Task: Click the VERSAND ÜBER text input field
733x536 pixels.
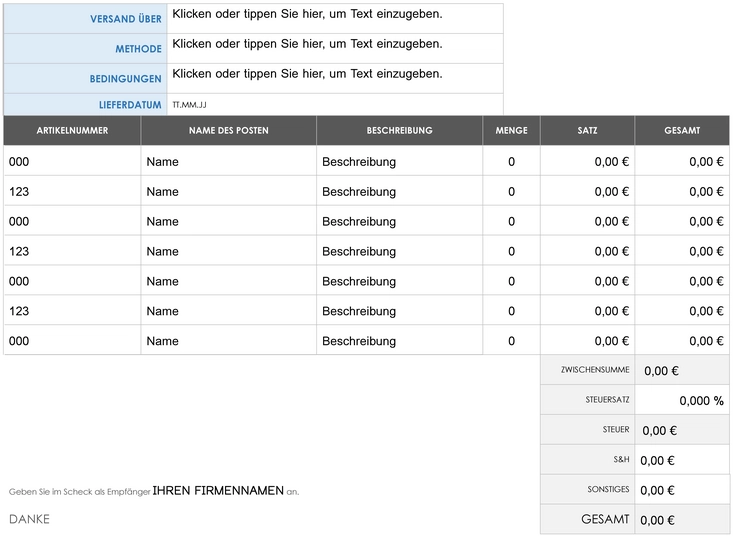Action: (335, 18)
